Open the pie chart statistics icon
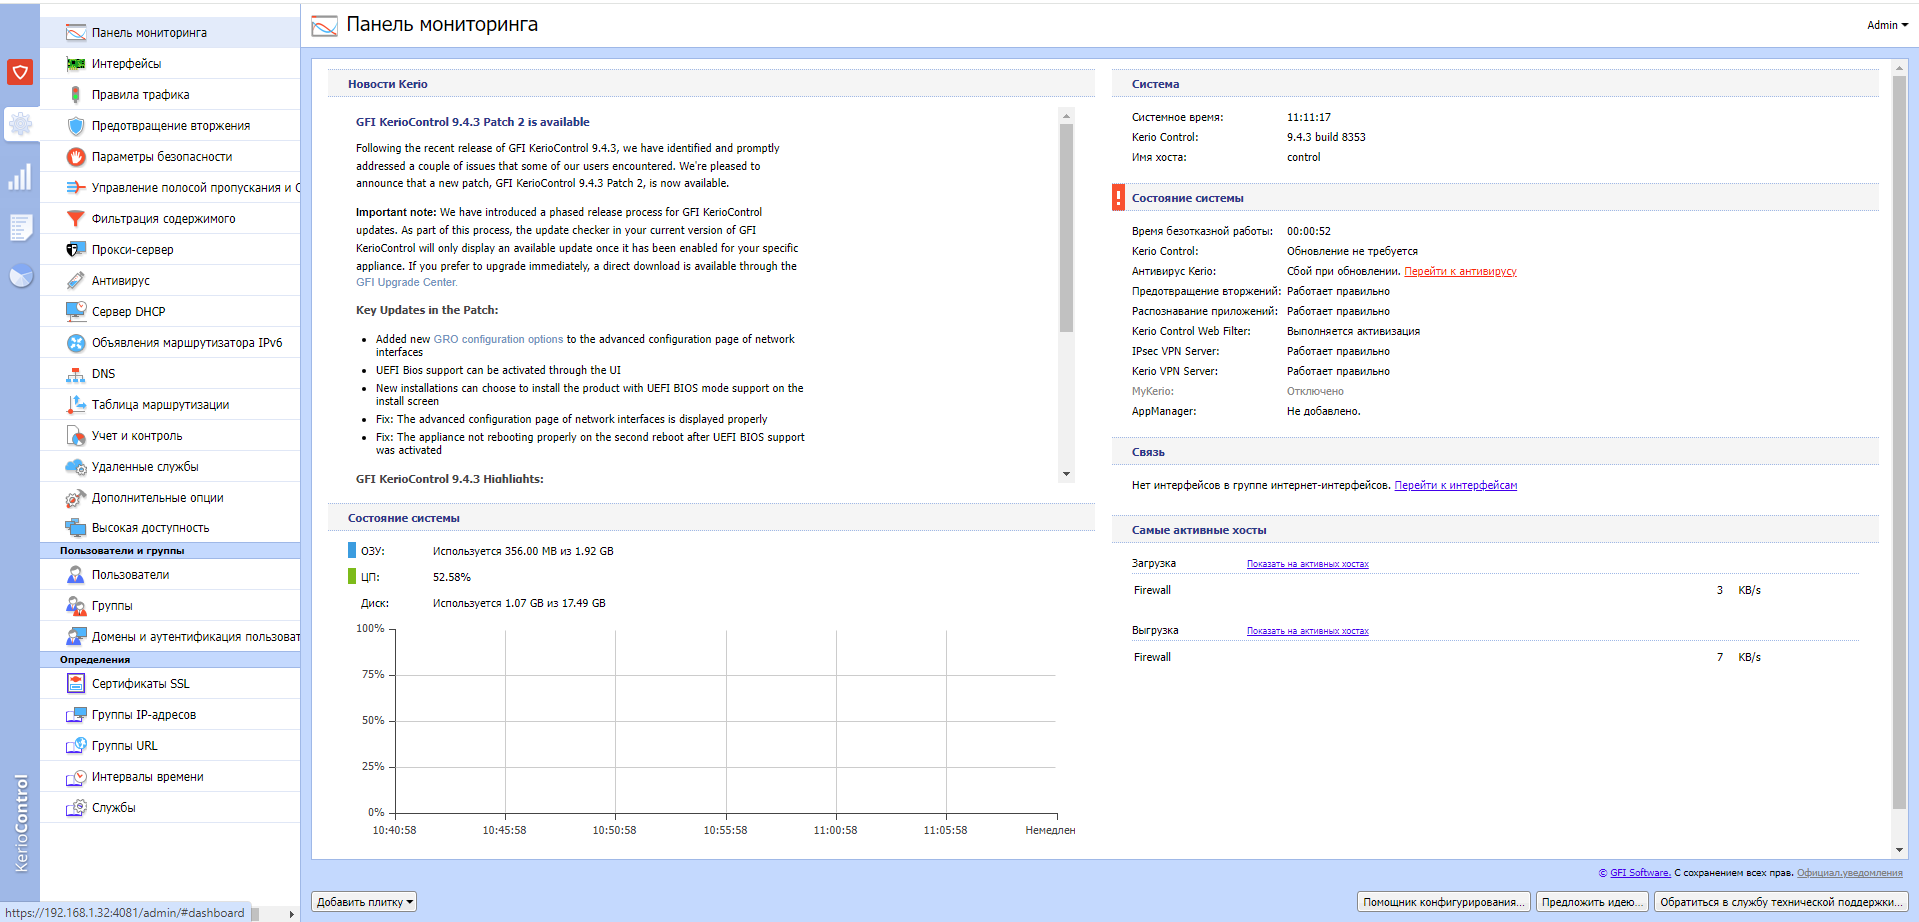This screenshot has width=1919, height=922. pos(20,276)
